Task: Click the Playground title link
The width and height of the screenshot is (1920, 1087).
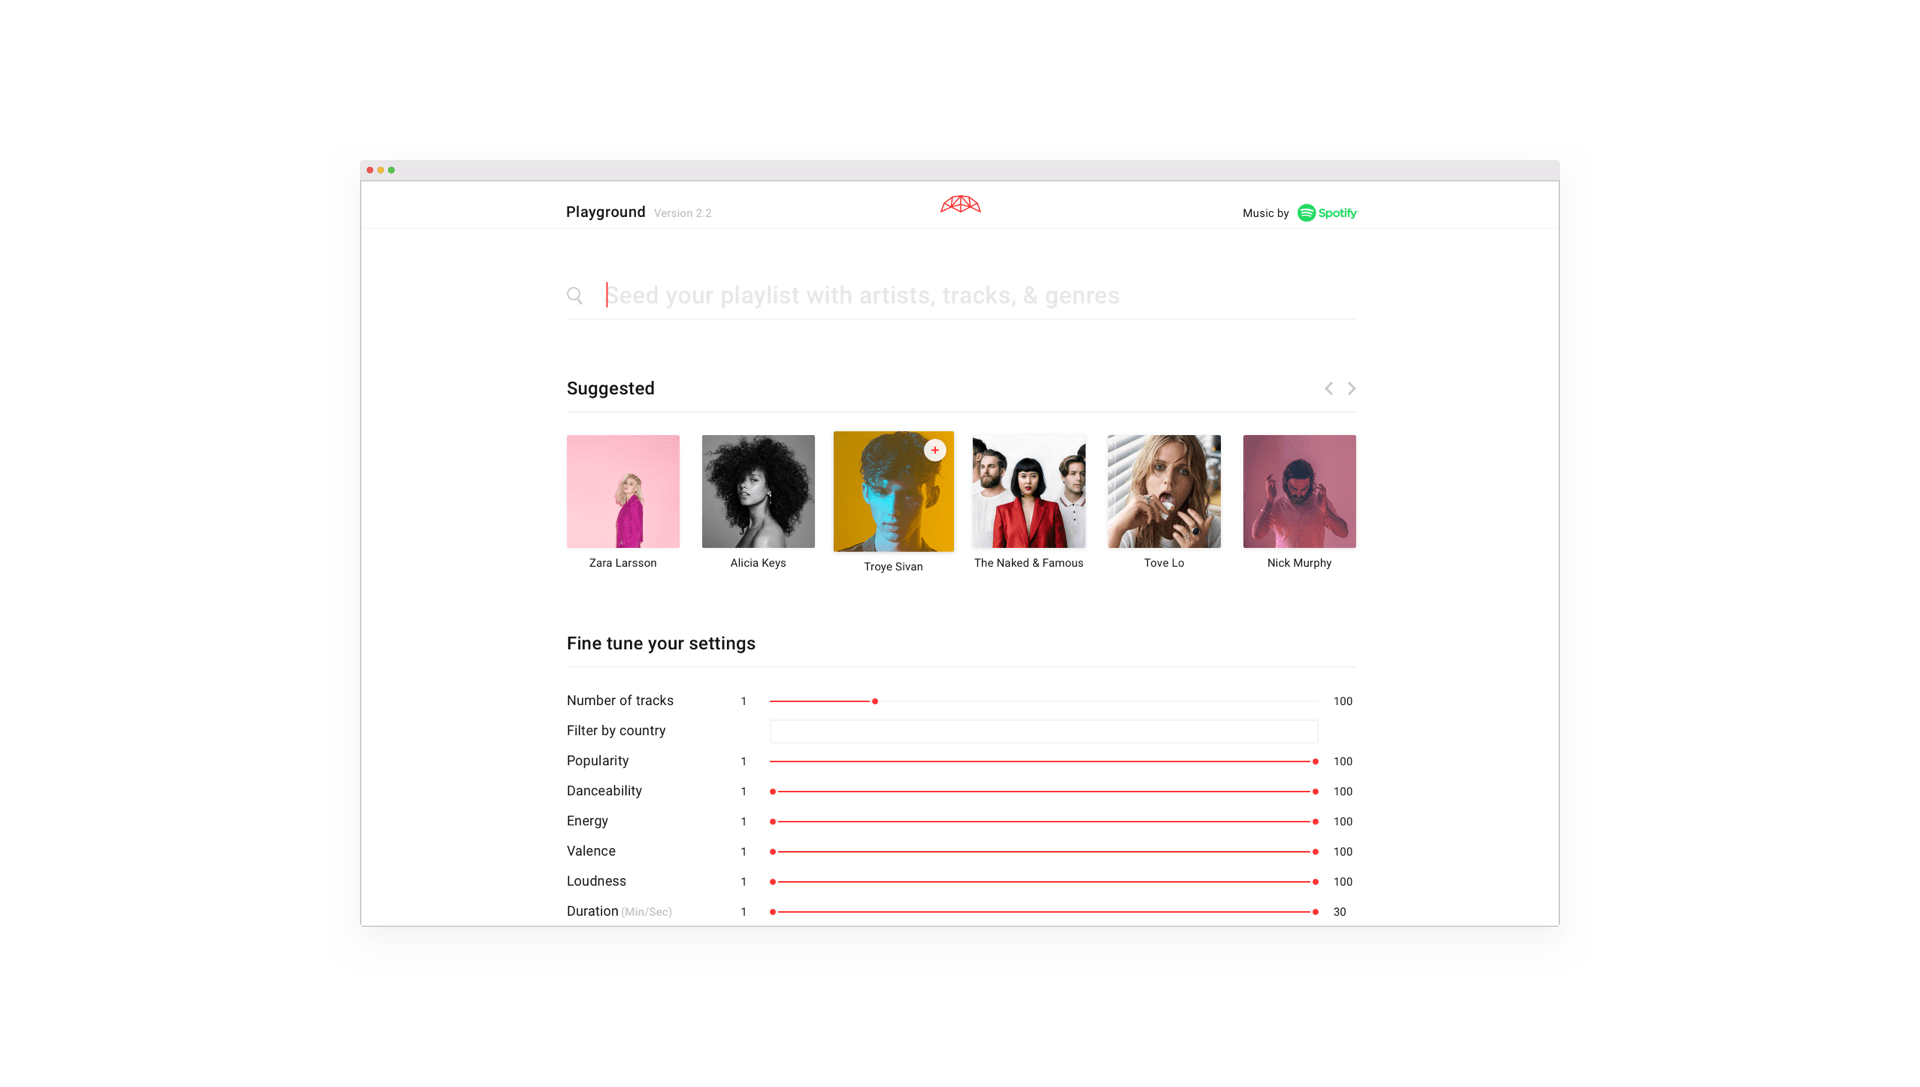Action: coord(605,212)
